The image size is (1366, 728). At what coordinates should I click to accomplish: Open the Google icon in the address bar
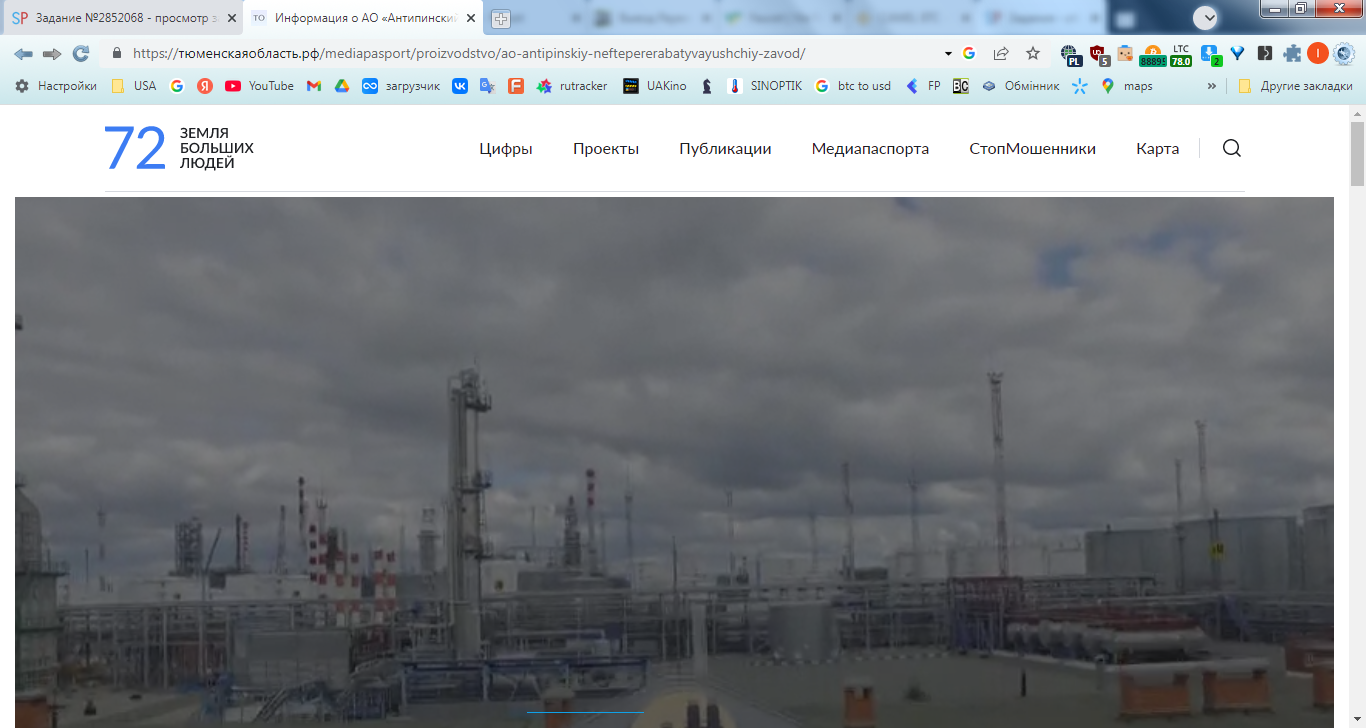(969, 53)
